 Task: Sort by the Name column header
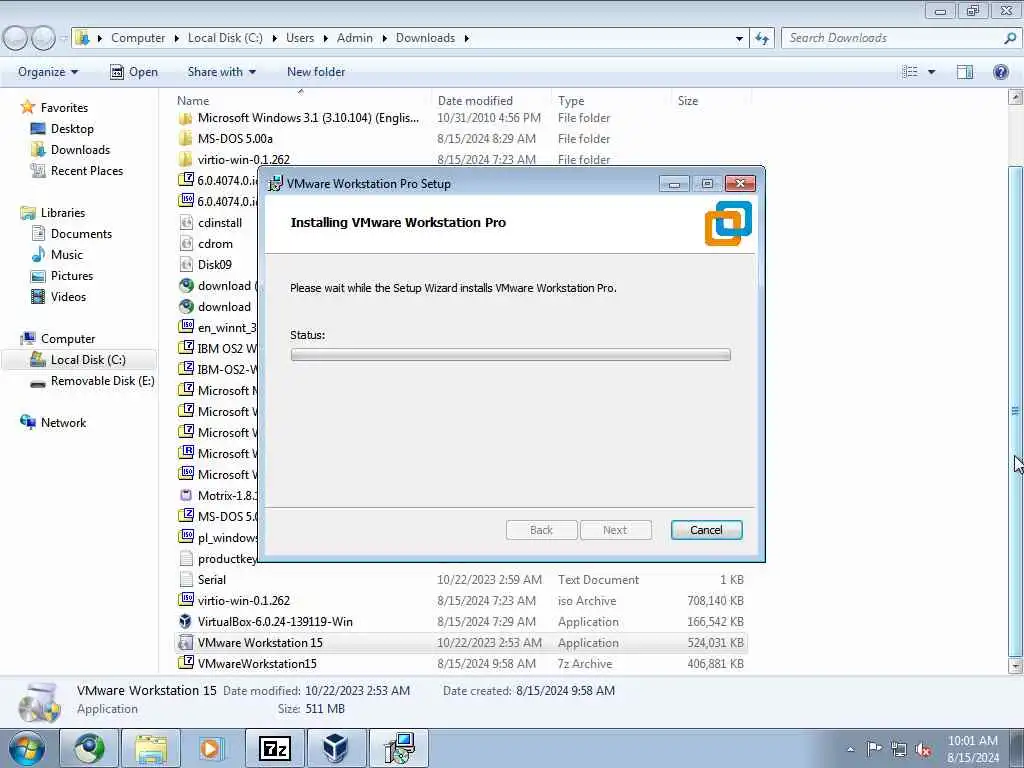193,101
